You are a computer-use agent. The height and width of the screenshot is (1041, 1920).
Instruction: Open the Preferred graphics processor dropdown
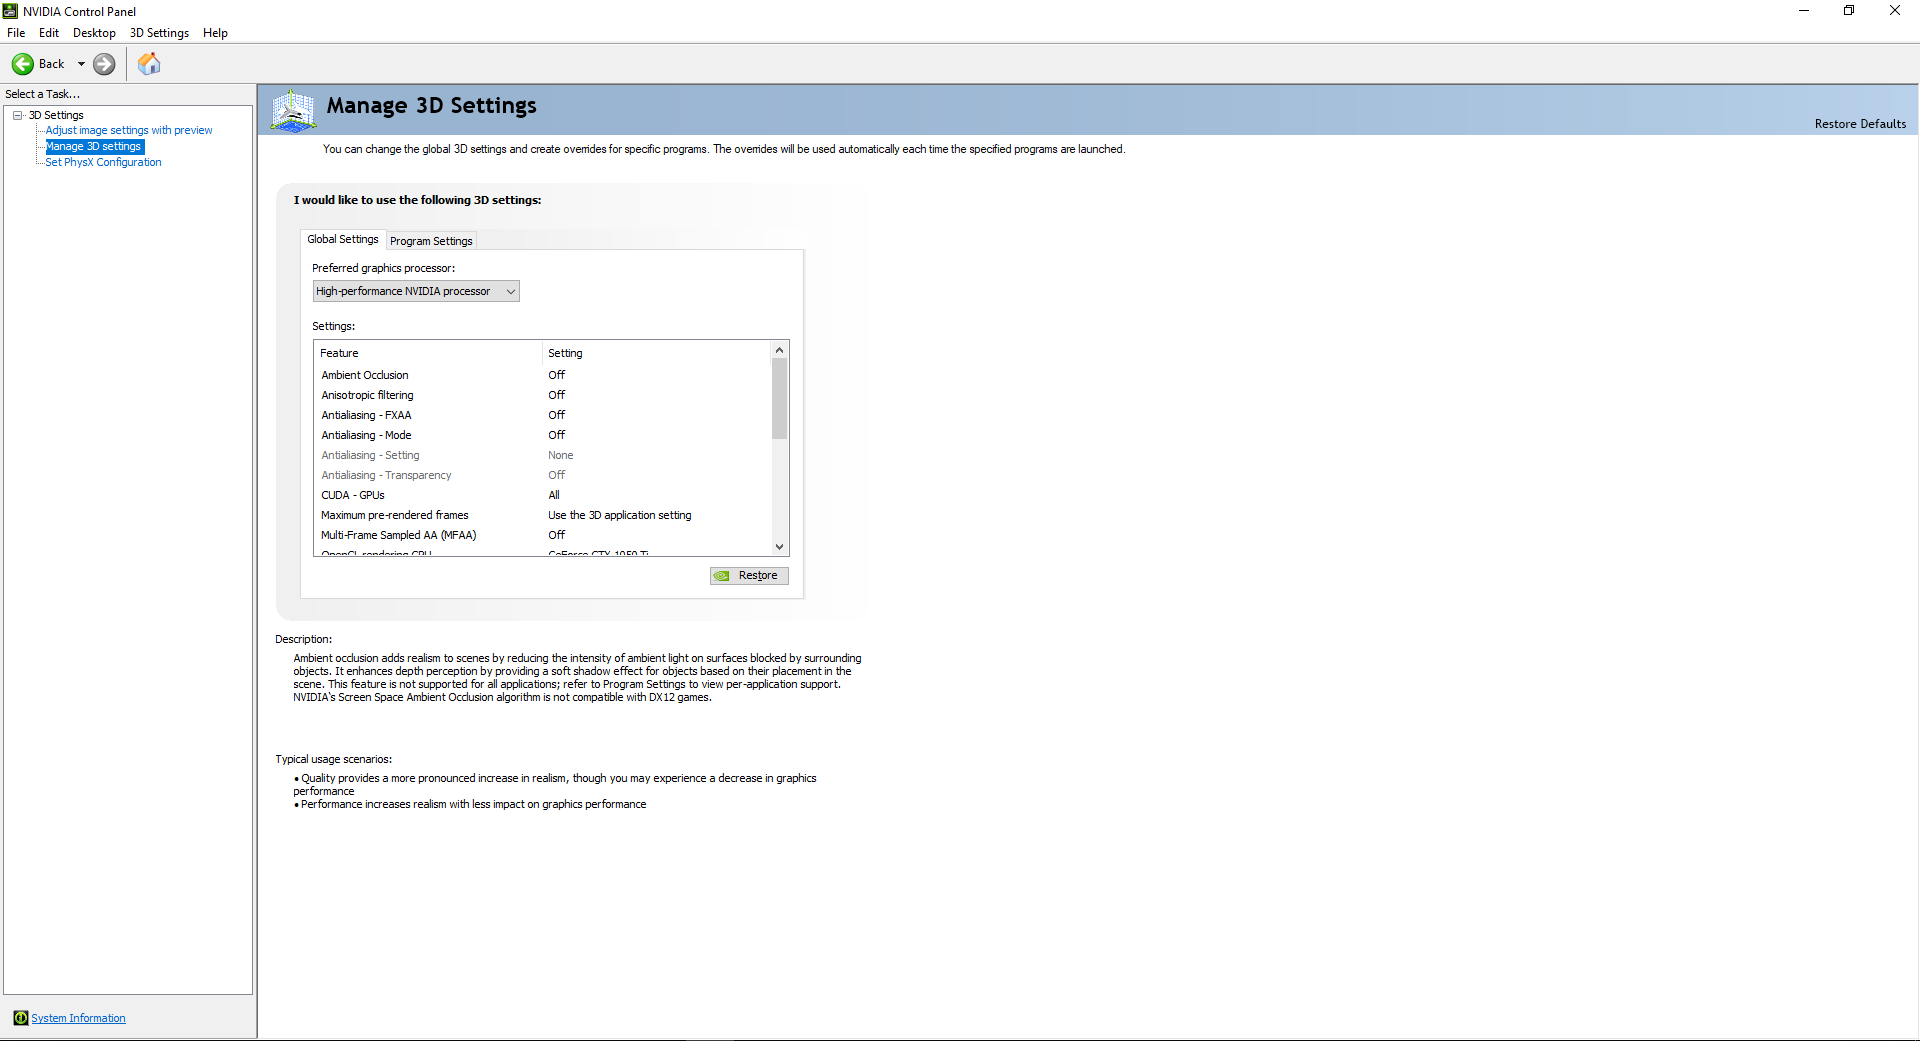tap(416, 291)
